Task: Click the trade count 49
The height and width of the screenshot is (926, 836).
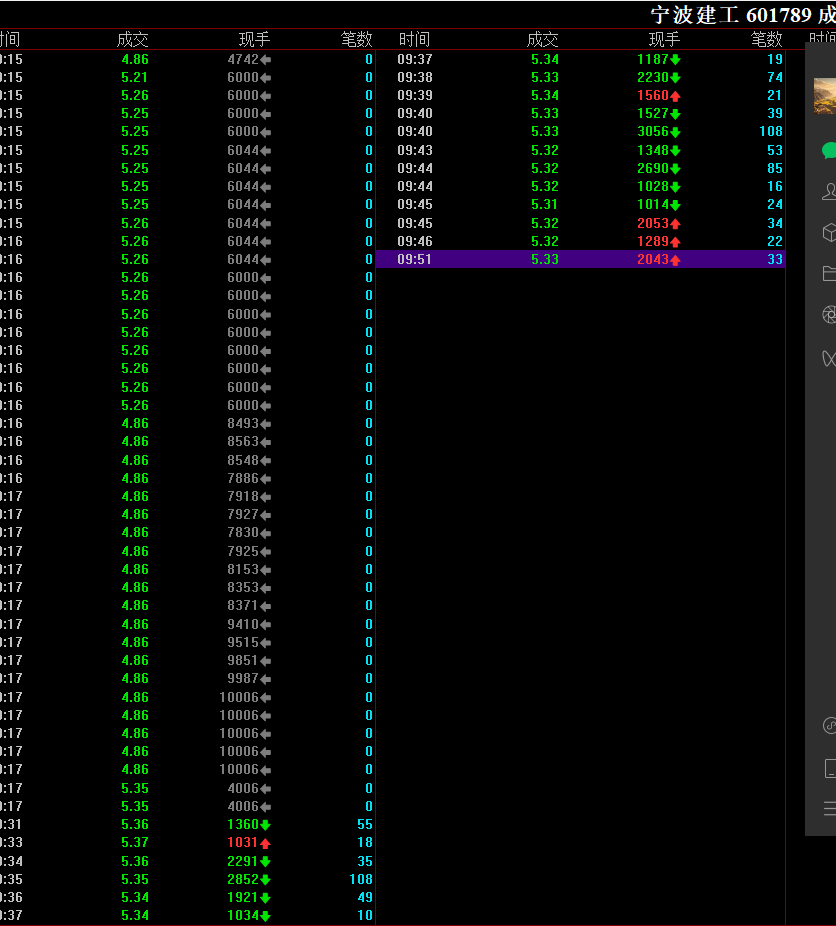Action: tap(365, 897)
